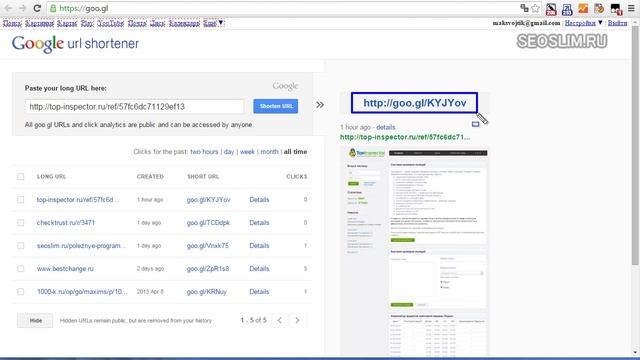Bookmark this page with the star icon
The width and height of the screenshot is (640, 360).
536,8
